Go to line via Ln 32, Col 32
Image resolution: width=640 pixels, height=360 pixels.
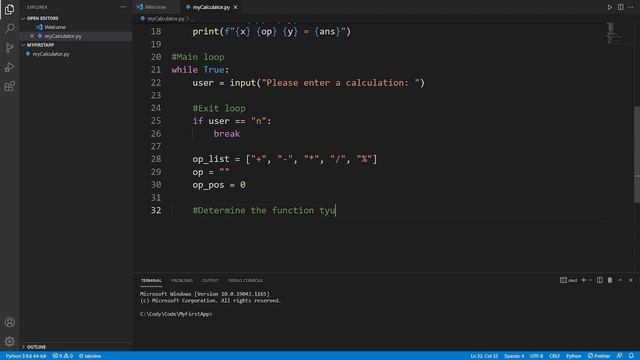click(484, 356)
